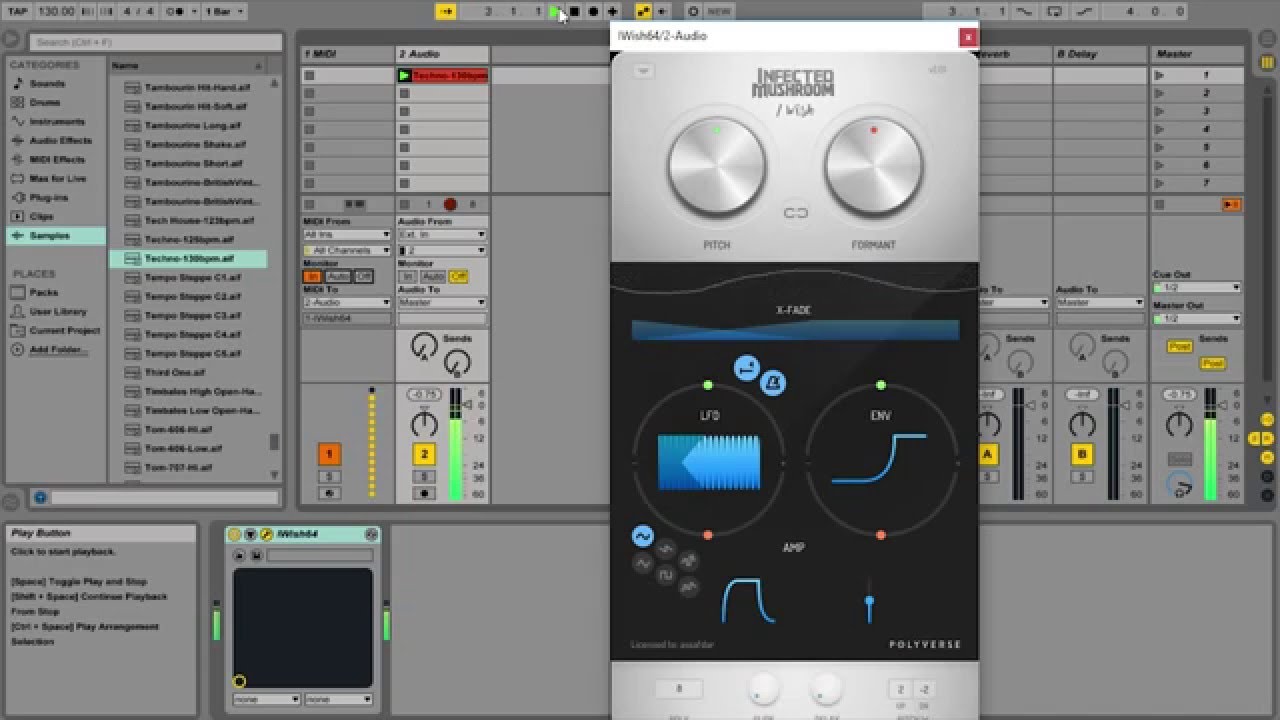The image size is (1280, 720).
Task: Toggle the yellow Follow arrow button
Action: tap(447, 11)
